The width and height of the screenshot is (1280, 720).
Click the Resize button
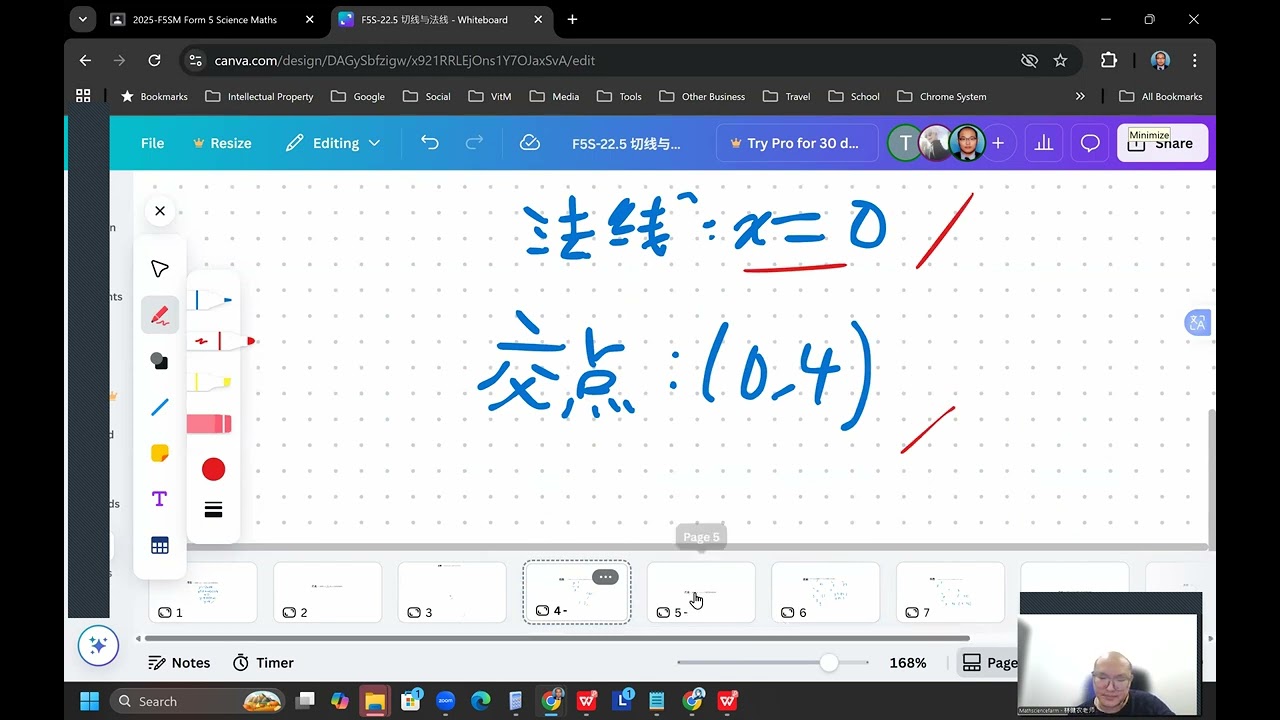(x=222, y=143)
